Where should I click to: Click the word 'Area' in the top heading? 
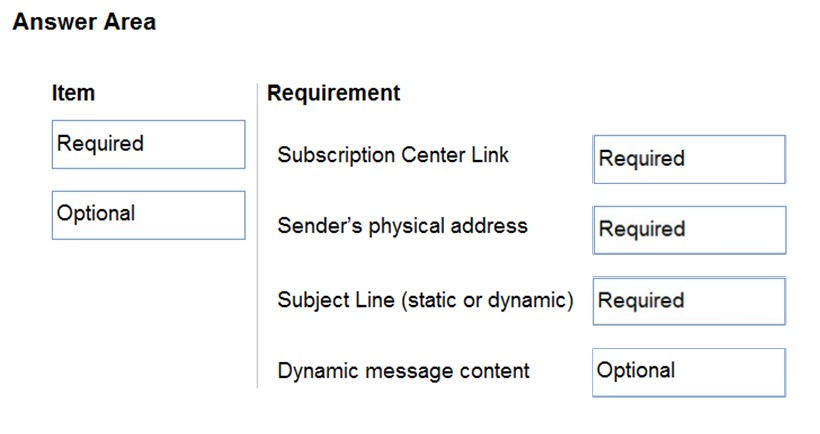(130, 22)
